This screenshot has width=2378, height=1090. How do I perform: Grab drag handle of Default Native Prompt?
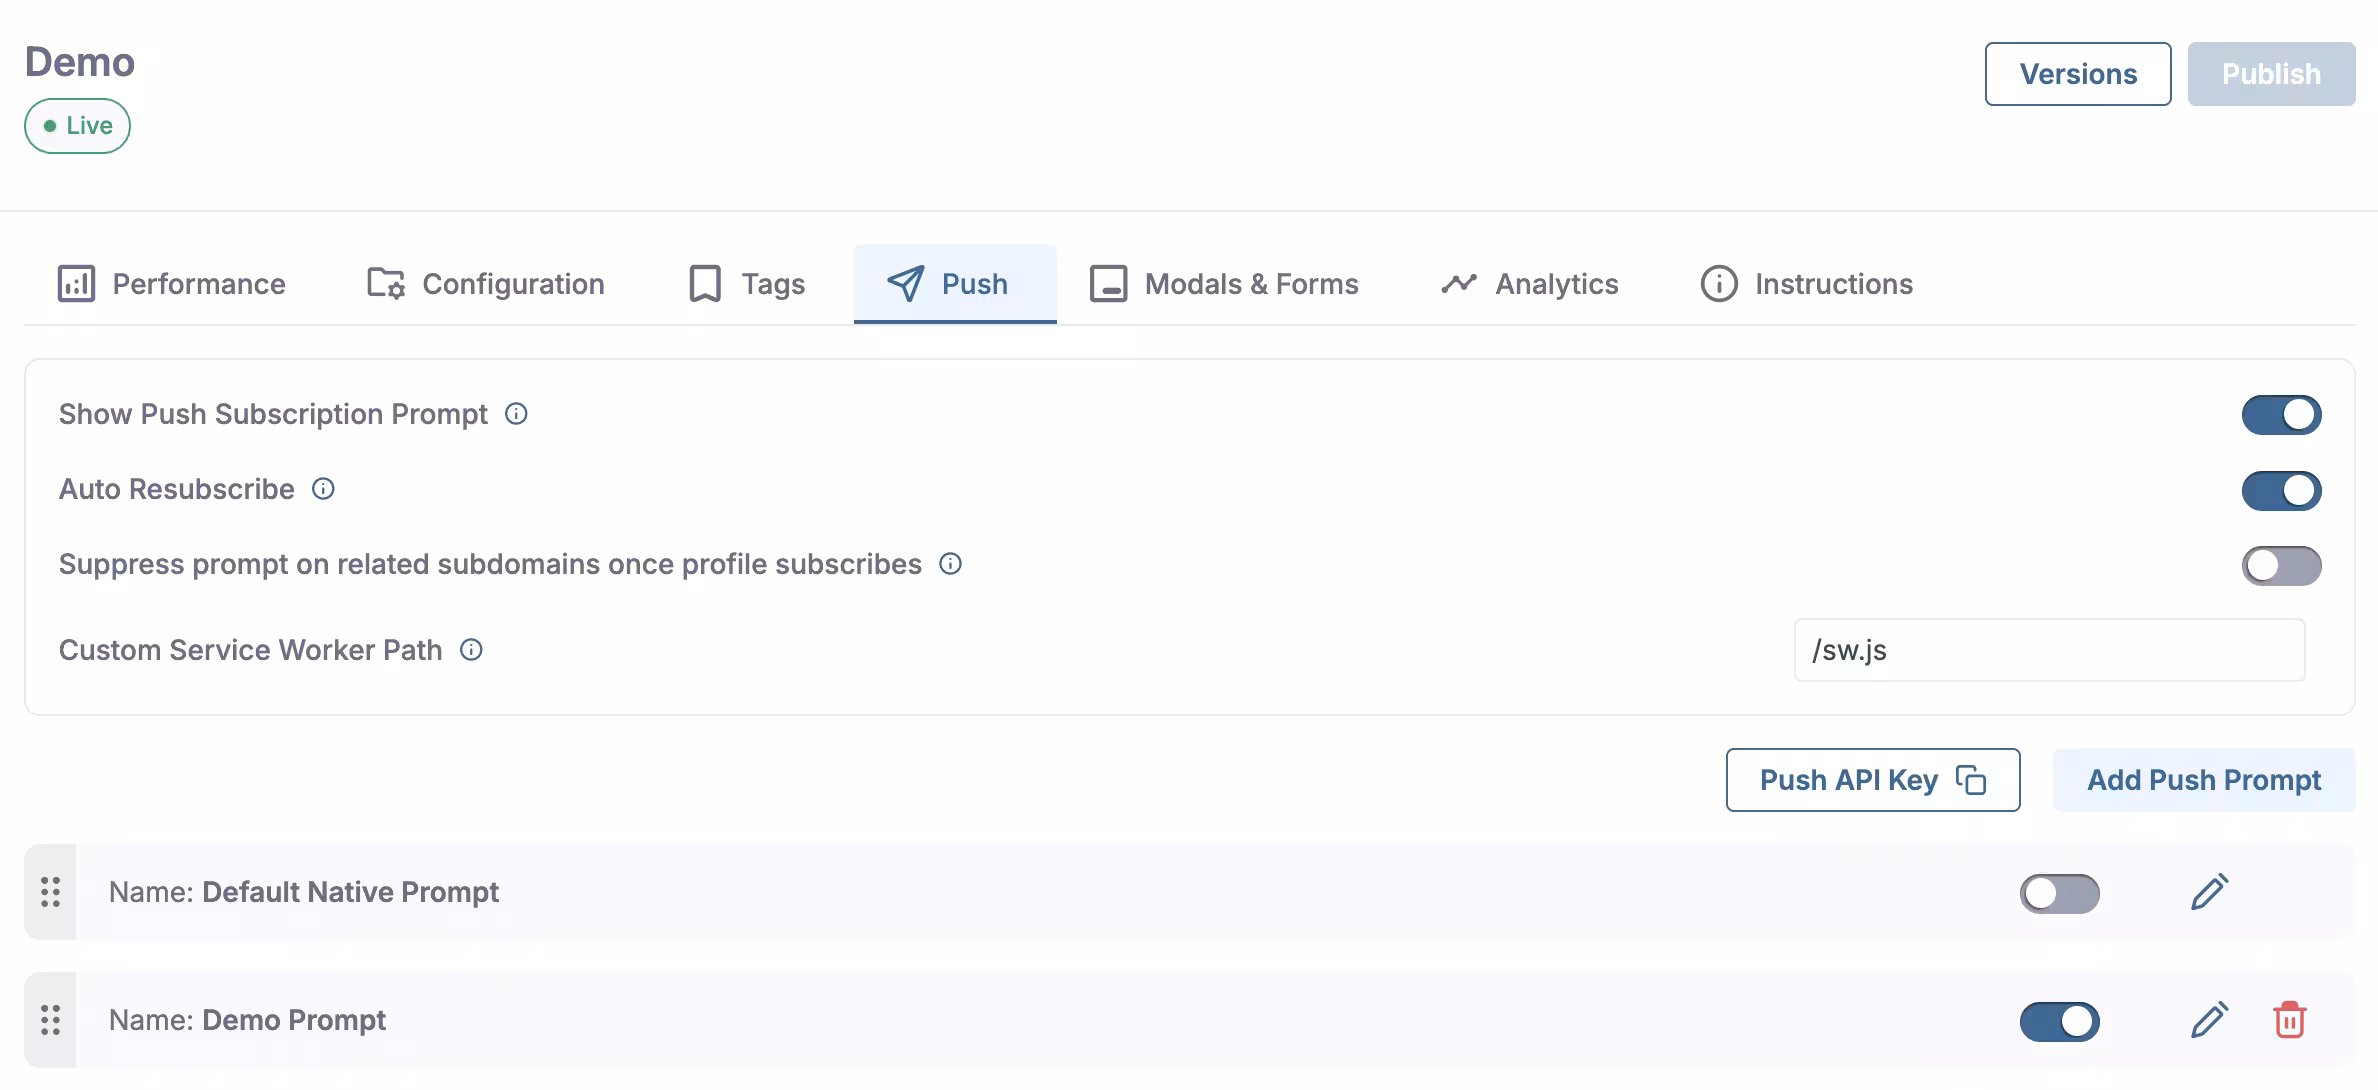click(51, 892)
